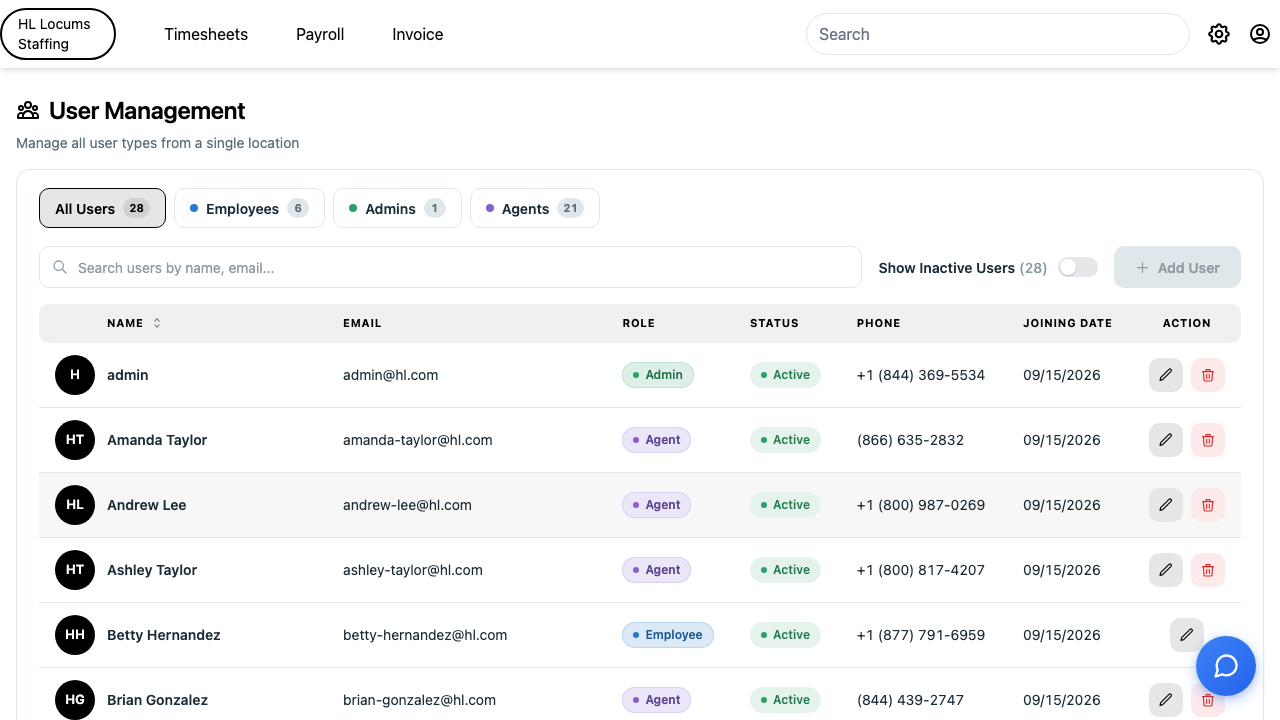This screenshot has height=720, width=1280.
Task: Click the HL Locums Staffing logo button
Action: pyautogui.click(x=58, y=34)
